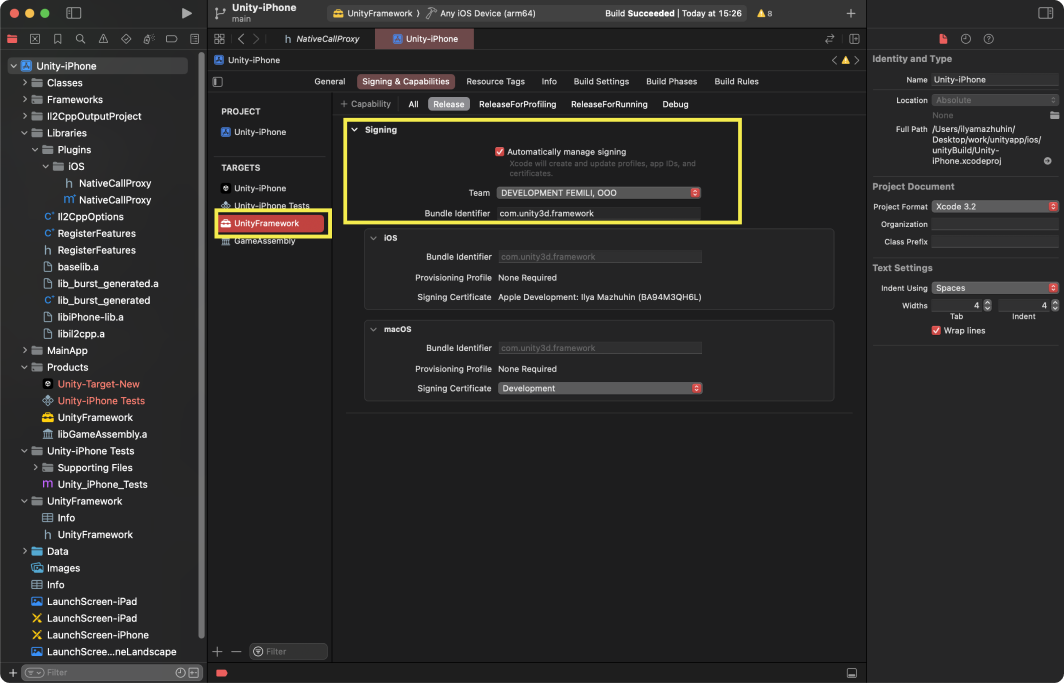
Task: Show the History inspector clock icon
Action: (966, 39)
